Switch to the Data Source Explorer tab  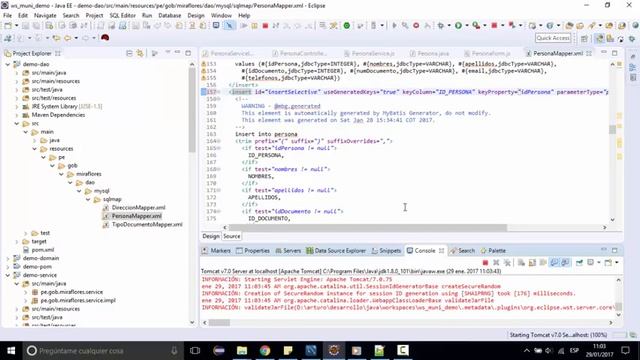click(x=336, y=251)
